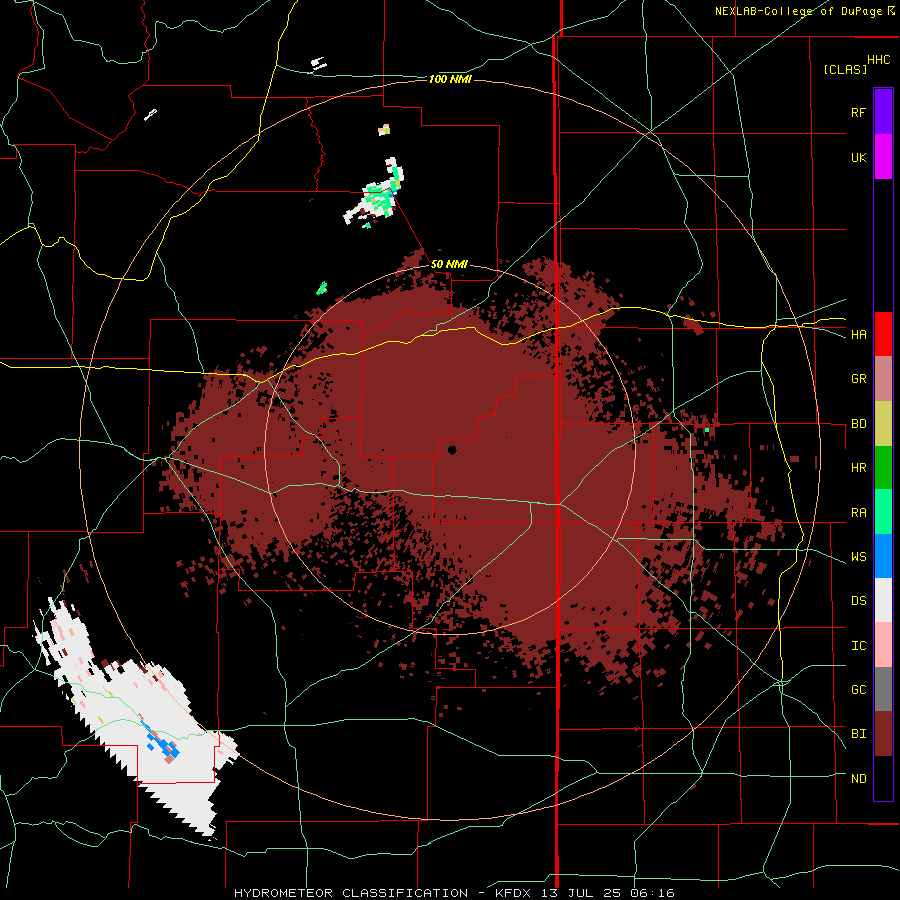Screen dimensions: 900x900
Task: Click the HR legend label
Action: pyautogui.click(x=858, y=468)
